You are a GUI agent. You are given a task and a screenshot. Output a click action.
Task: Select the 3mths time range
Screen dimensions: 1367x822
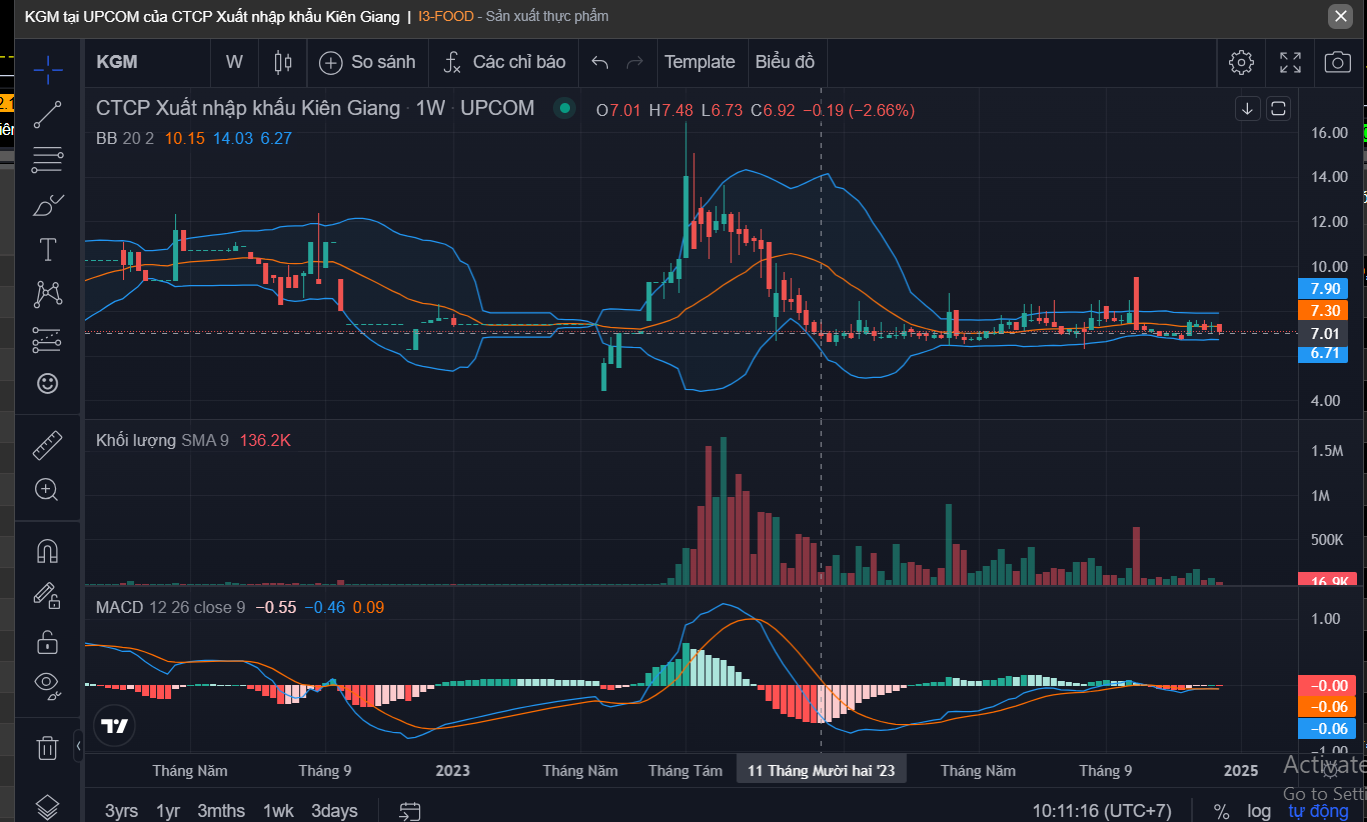221,811
